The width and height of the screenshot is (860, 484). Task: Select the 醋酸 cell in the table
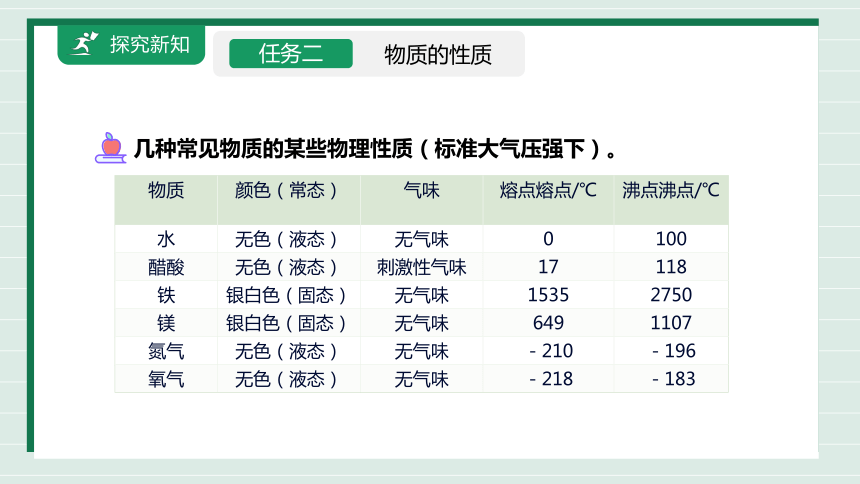tap(166, 267)
